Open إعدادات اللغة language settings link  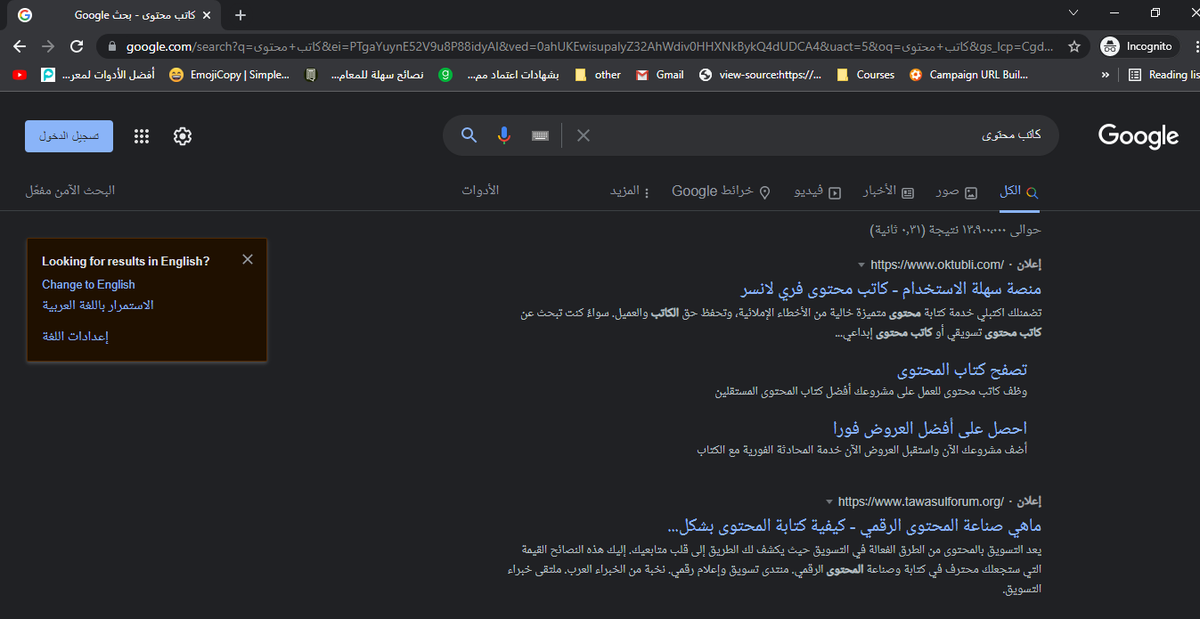tap(75, 336)
